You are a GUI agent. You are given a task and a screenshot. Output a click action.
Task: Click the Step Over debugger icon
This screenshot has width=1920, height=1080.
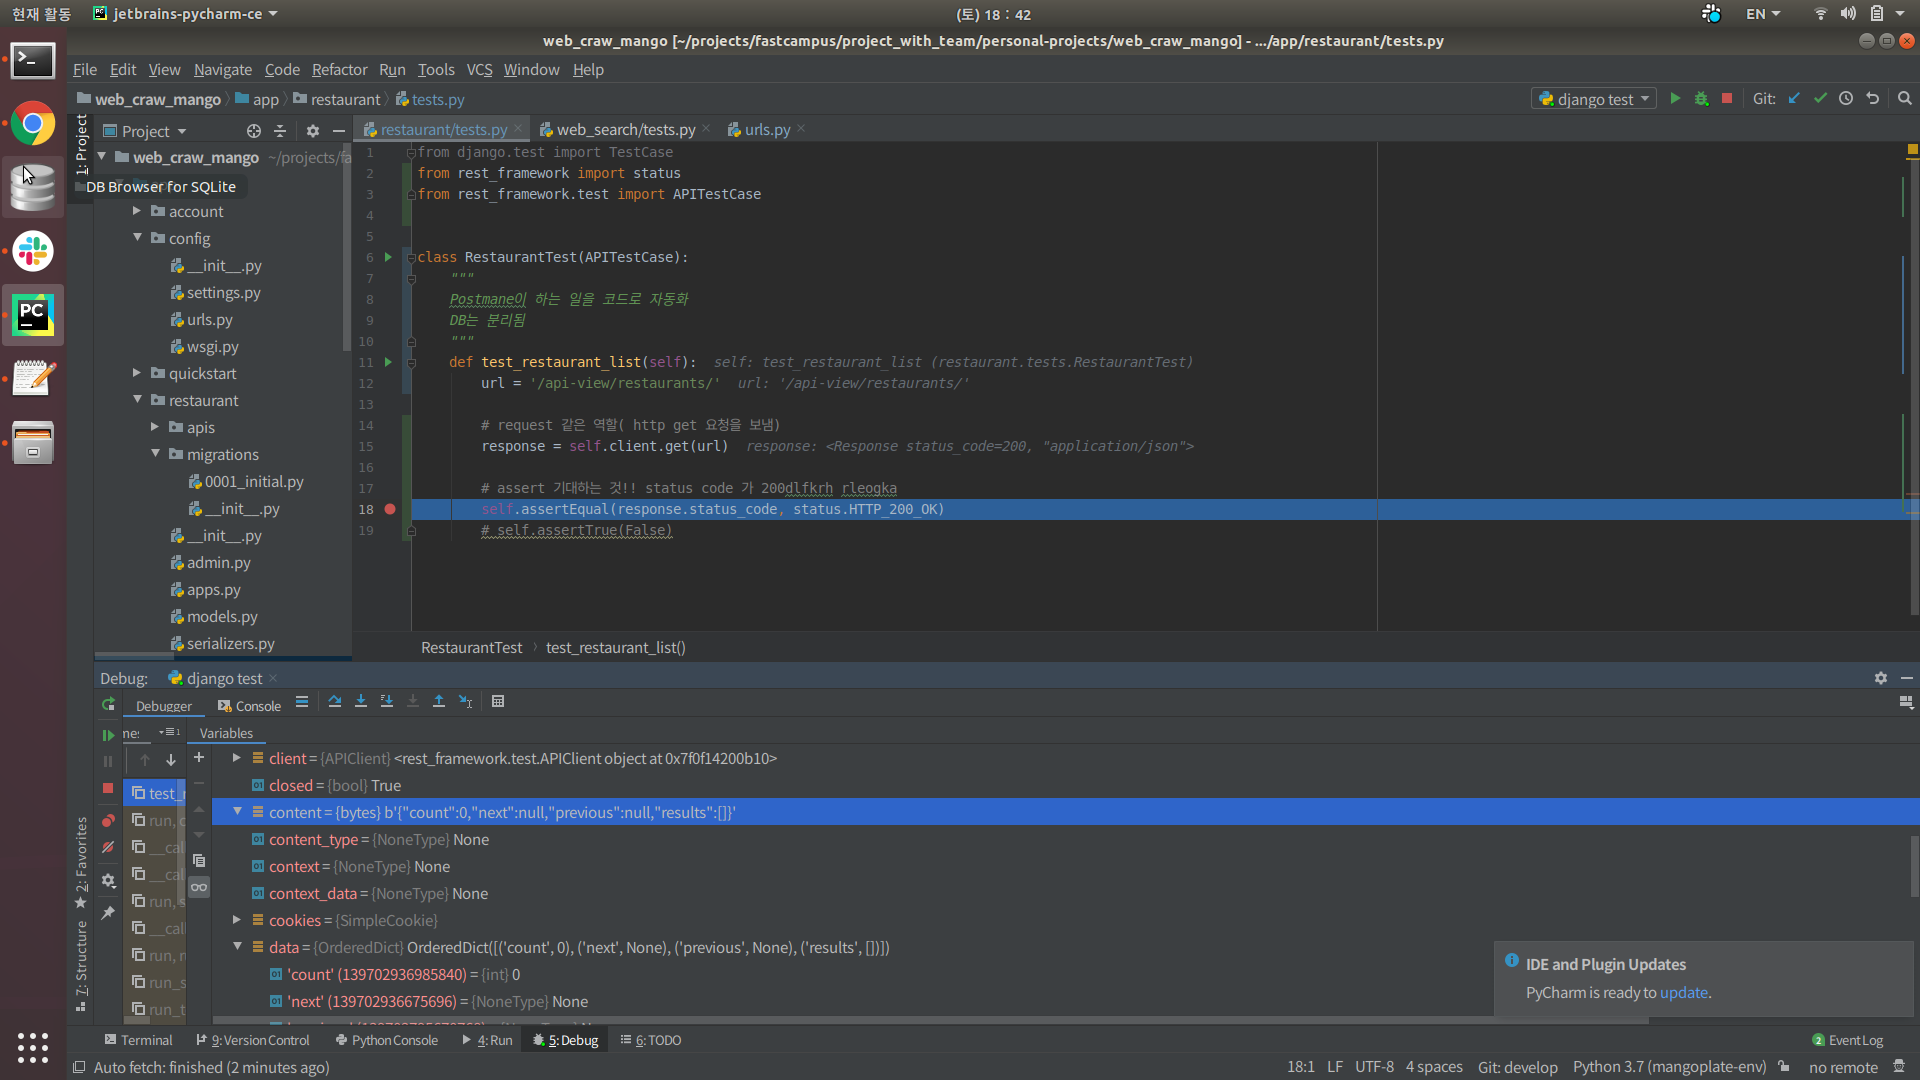[335, 701]
